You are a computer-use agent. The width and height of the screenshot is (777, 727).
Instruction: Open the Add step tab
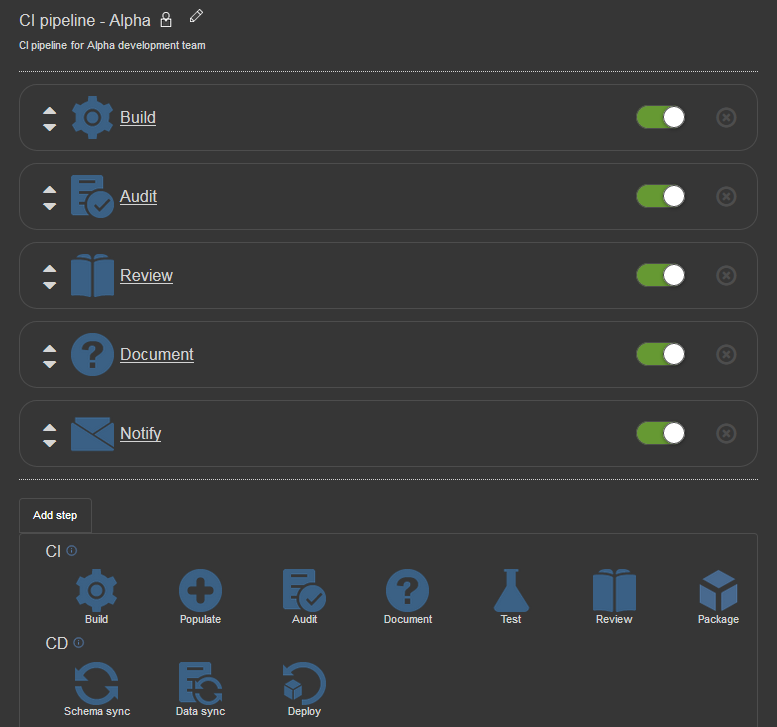coord(55,515)
